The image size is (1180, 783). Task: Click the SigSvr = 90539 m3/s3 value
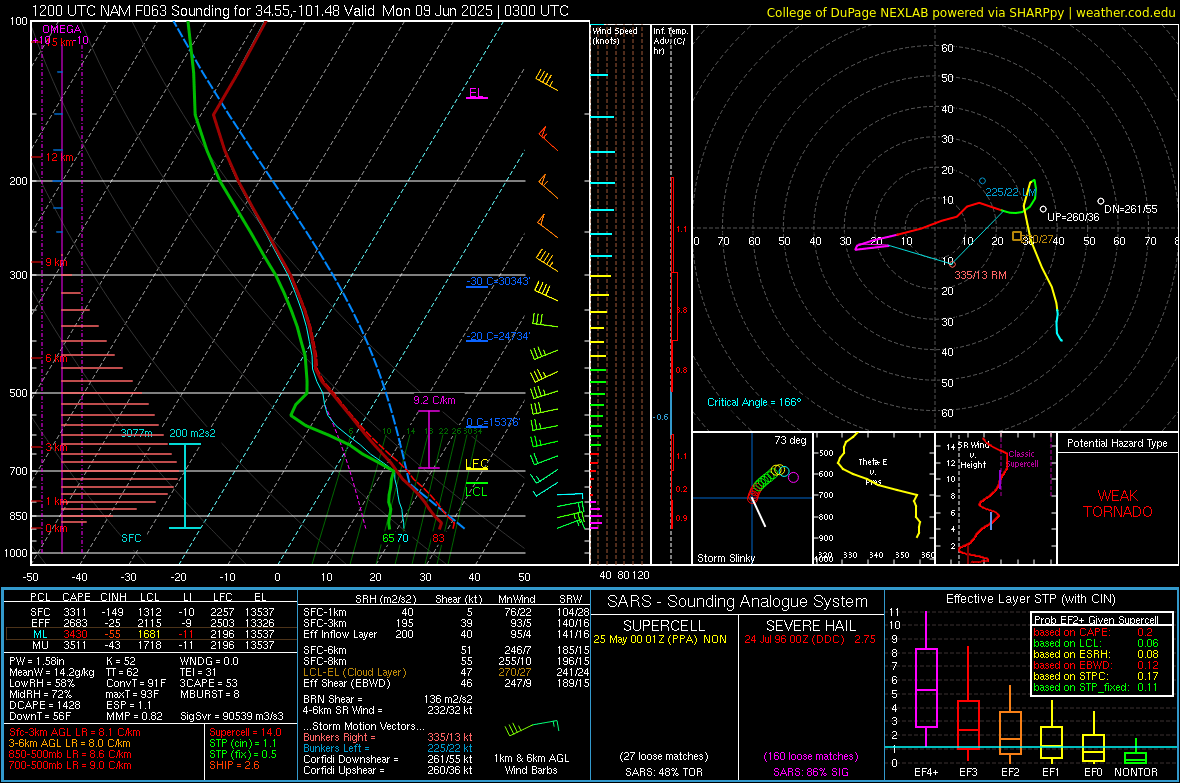232,716
